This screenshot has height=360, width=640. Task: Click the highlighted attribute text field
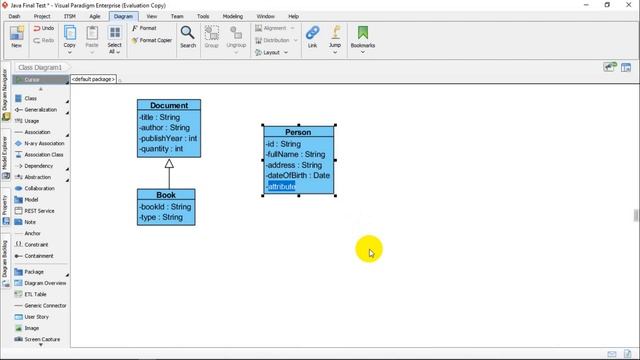[282, 187]
